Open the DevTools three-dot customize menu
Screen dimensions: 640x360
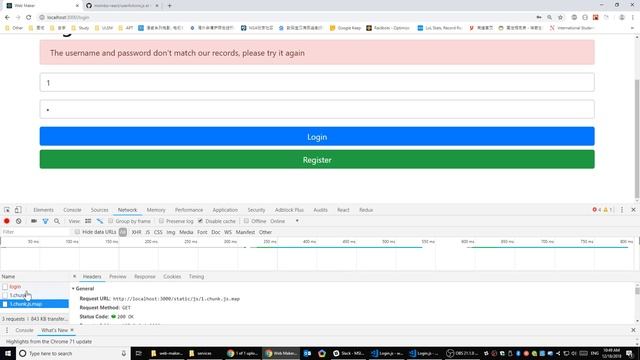click(x=622, y=210)
